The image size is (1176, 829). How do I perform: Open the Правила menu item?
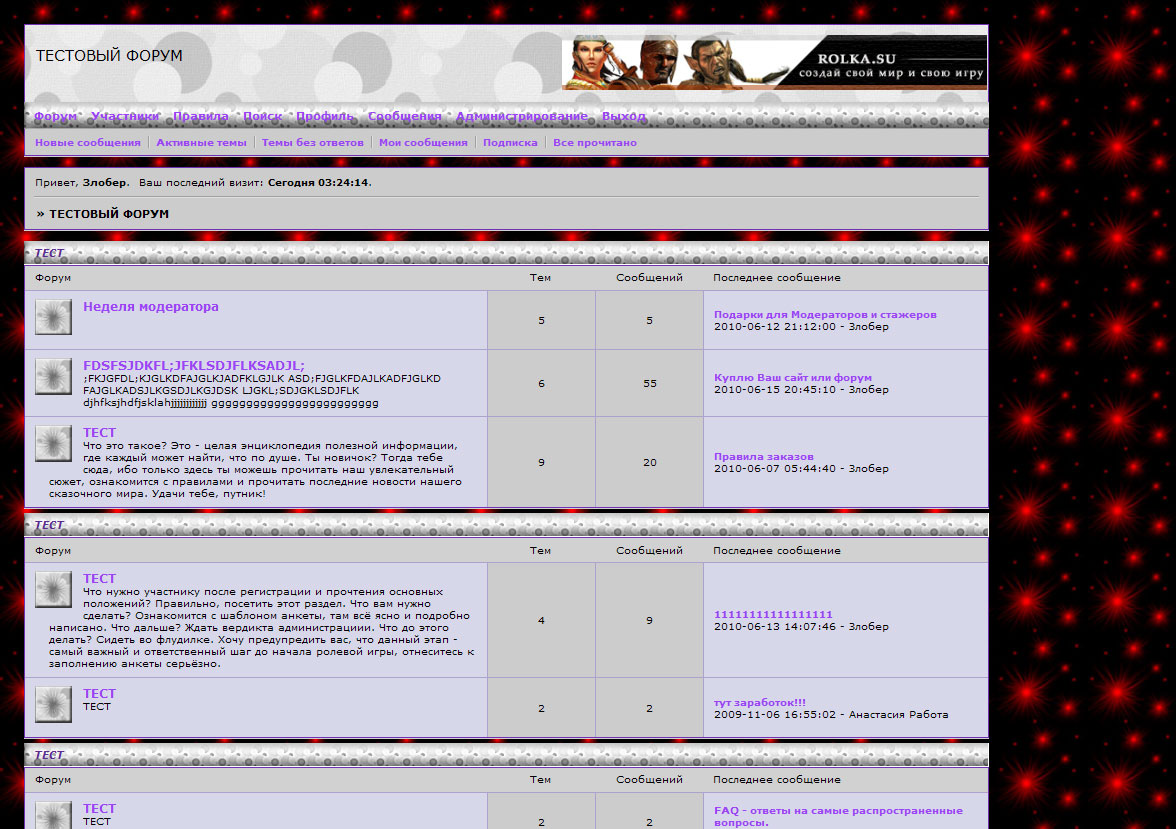200,116
